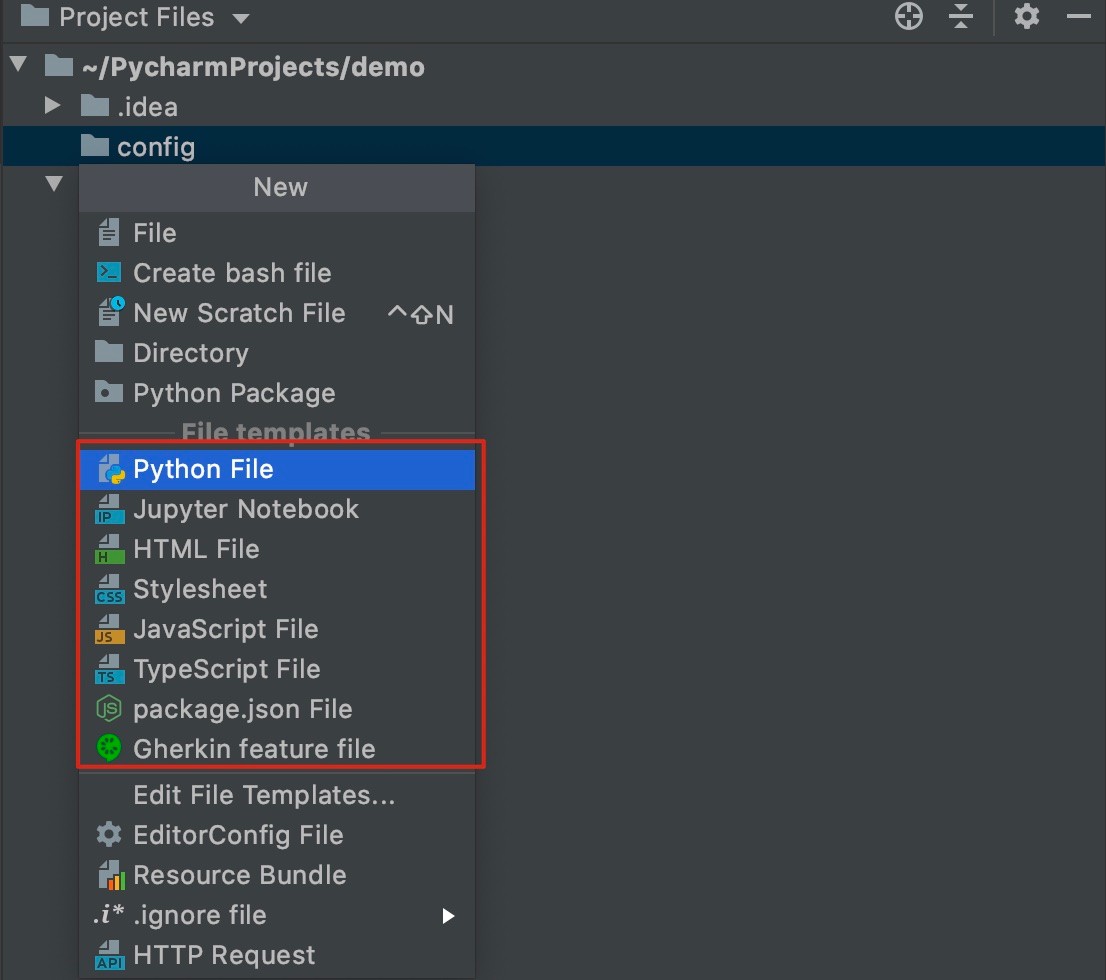
Task: Click the HTML File icon
Action: coord(109,550)
